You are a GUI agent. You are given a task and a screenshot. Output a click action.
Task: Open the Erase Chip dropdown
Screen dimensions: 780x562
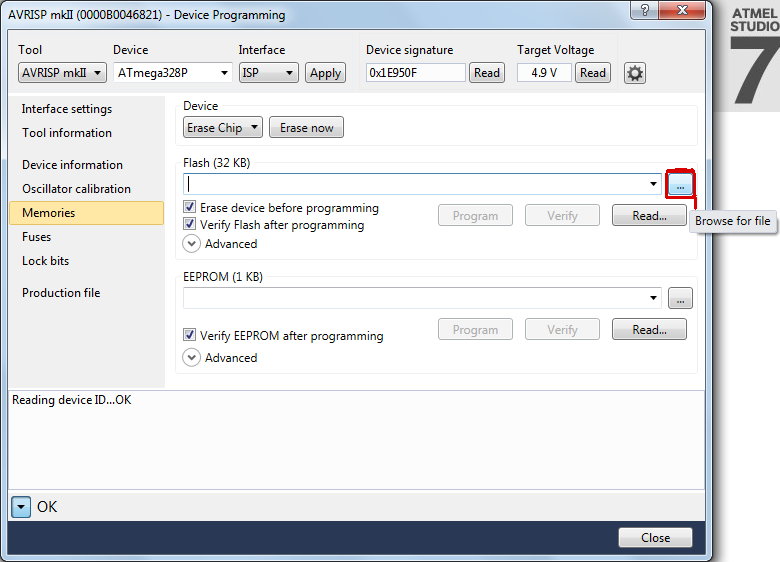(x=223, y=128)
